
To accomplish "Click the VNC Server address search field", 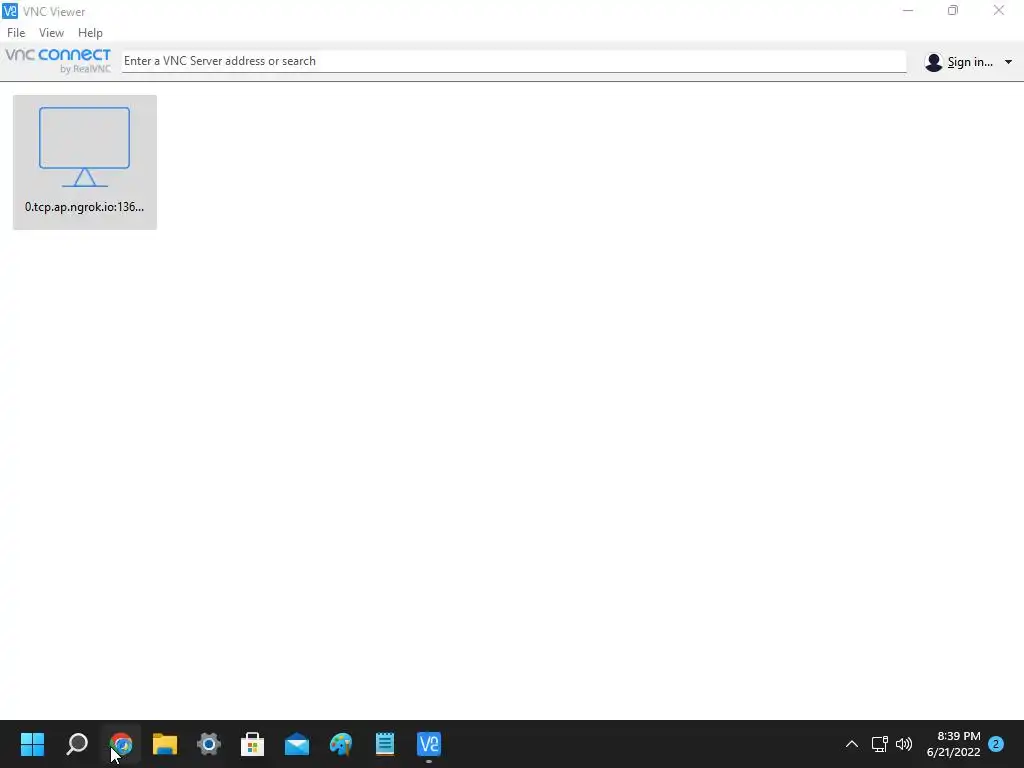I will click(x=514, y=61).
